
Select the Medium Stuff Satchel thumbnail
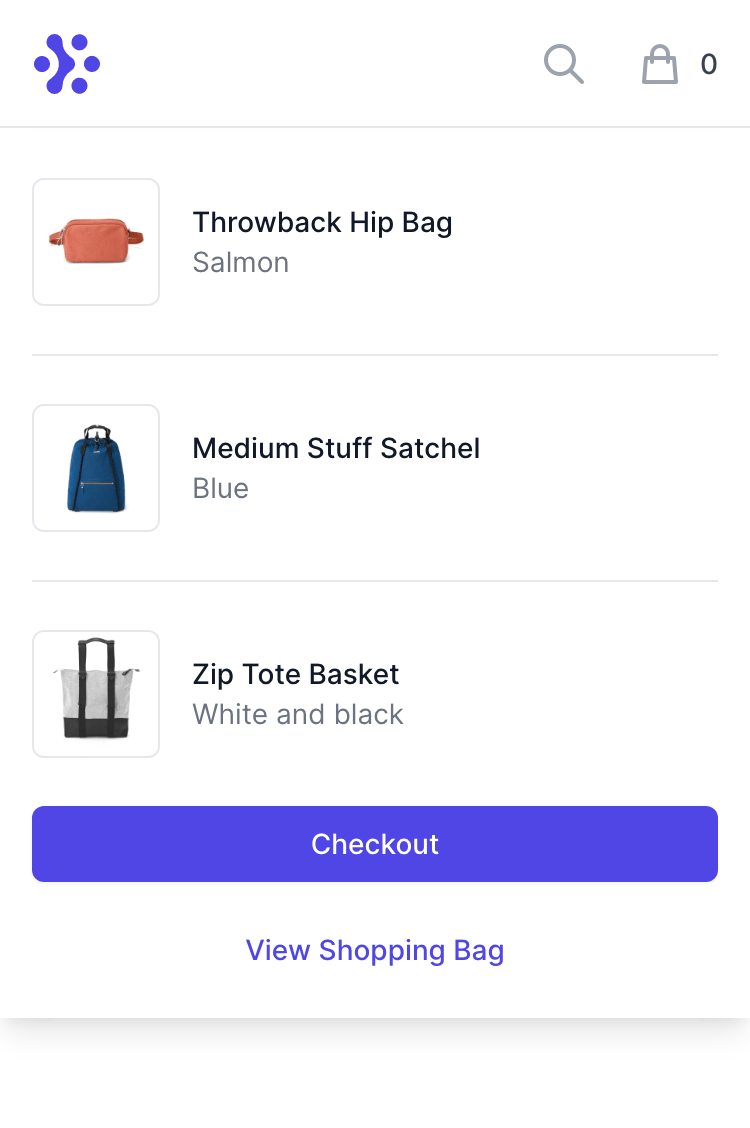tap(96, 468)
